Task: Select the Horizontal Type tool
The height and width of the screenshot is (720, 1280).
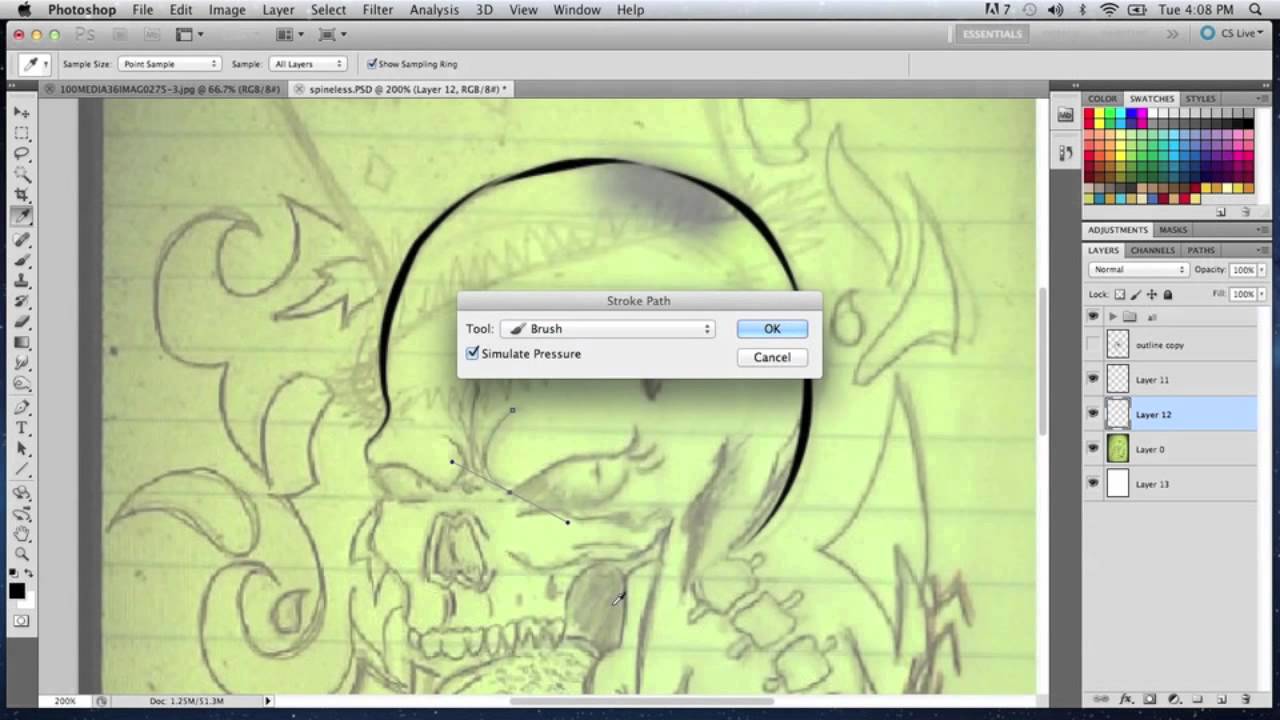Action: 21,428
